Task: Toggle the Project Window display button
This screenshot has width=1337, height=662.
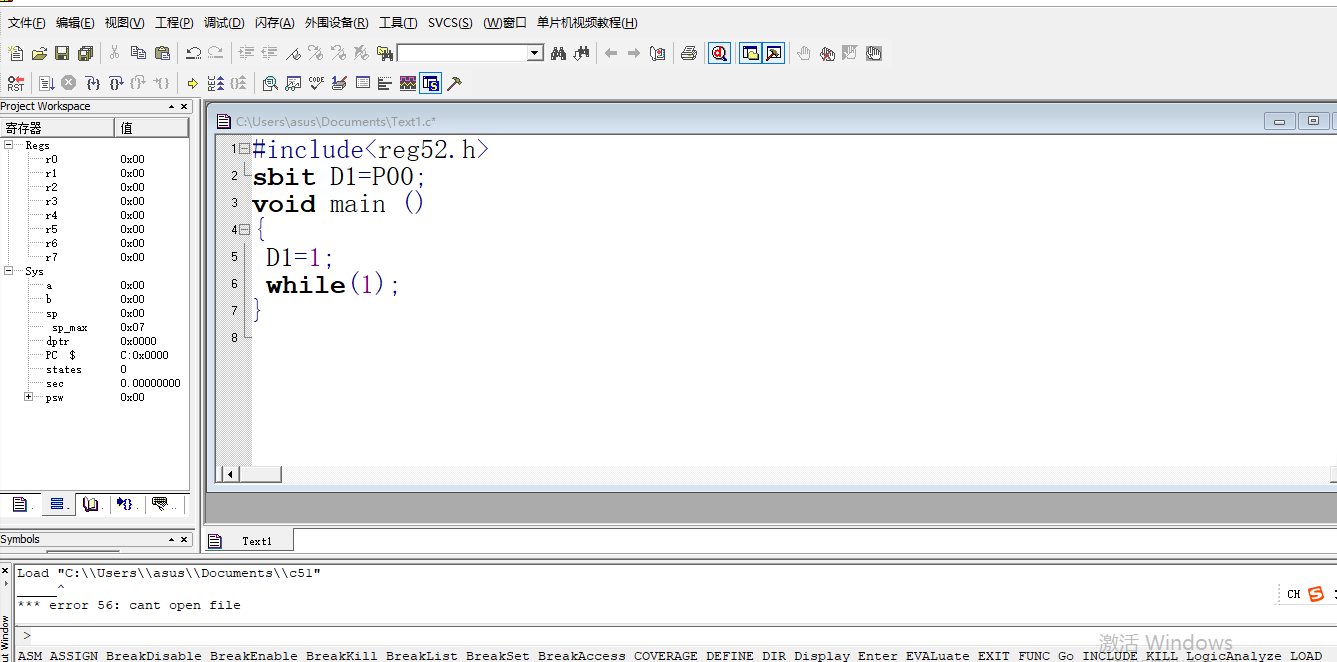Action: click(x=750, y=54)
